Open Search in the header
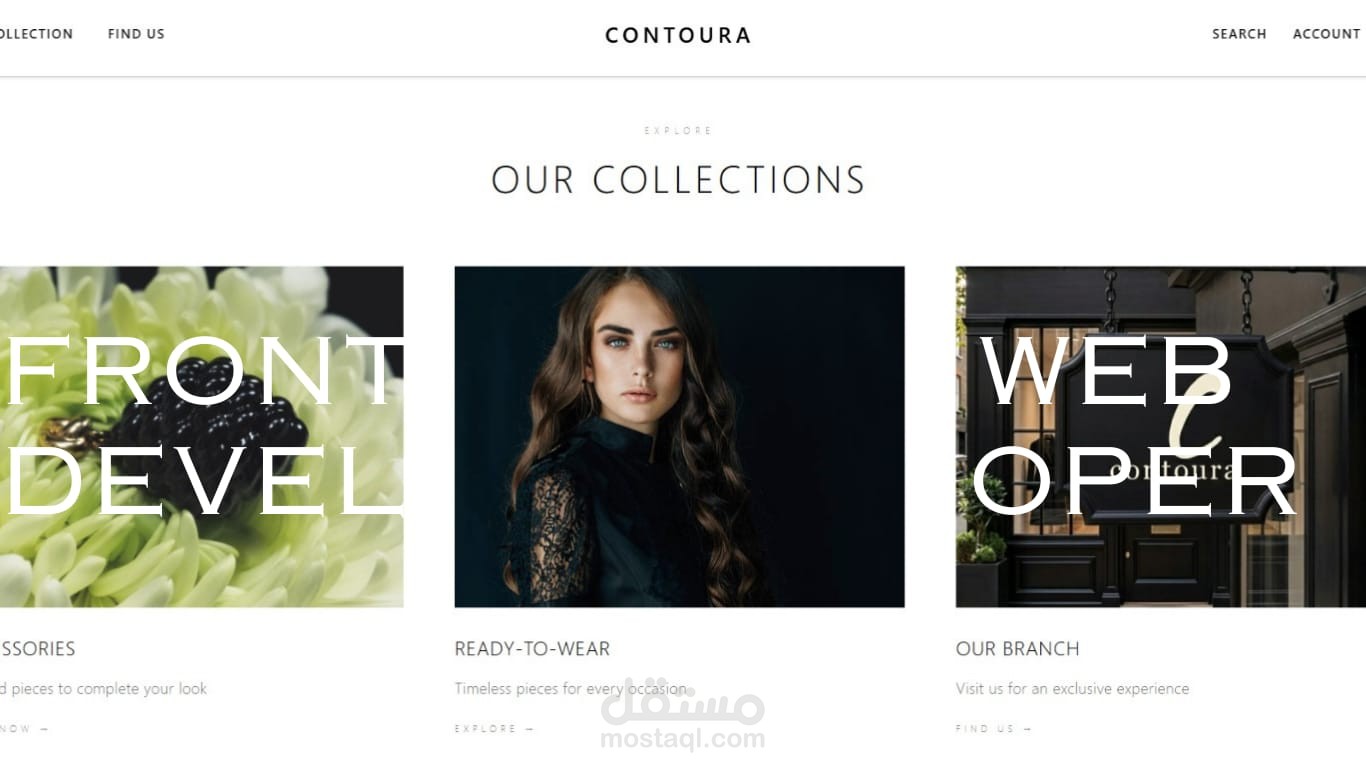1366x768 pixels. (x=1239, y=34)
